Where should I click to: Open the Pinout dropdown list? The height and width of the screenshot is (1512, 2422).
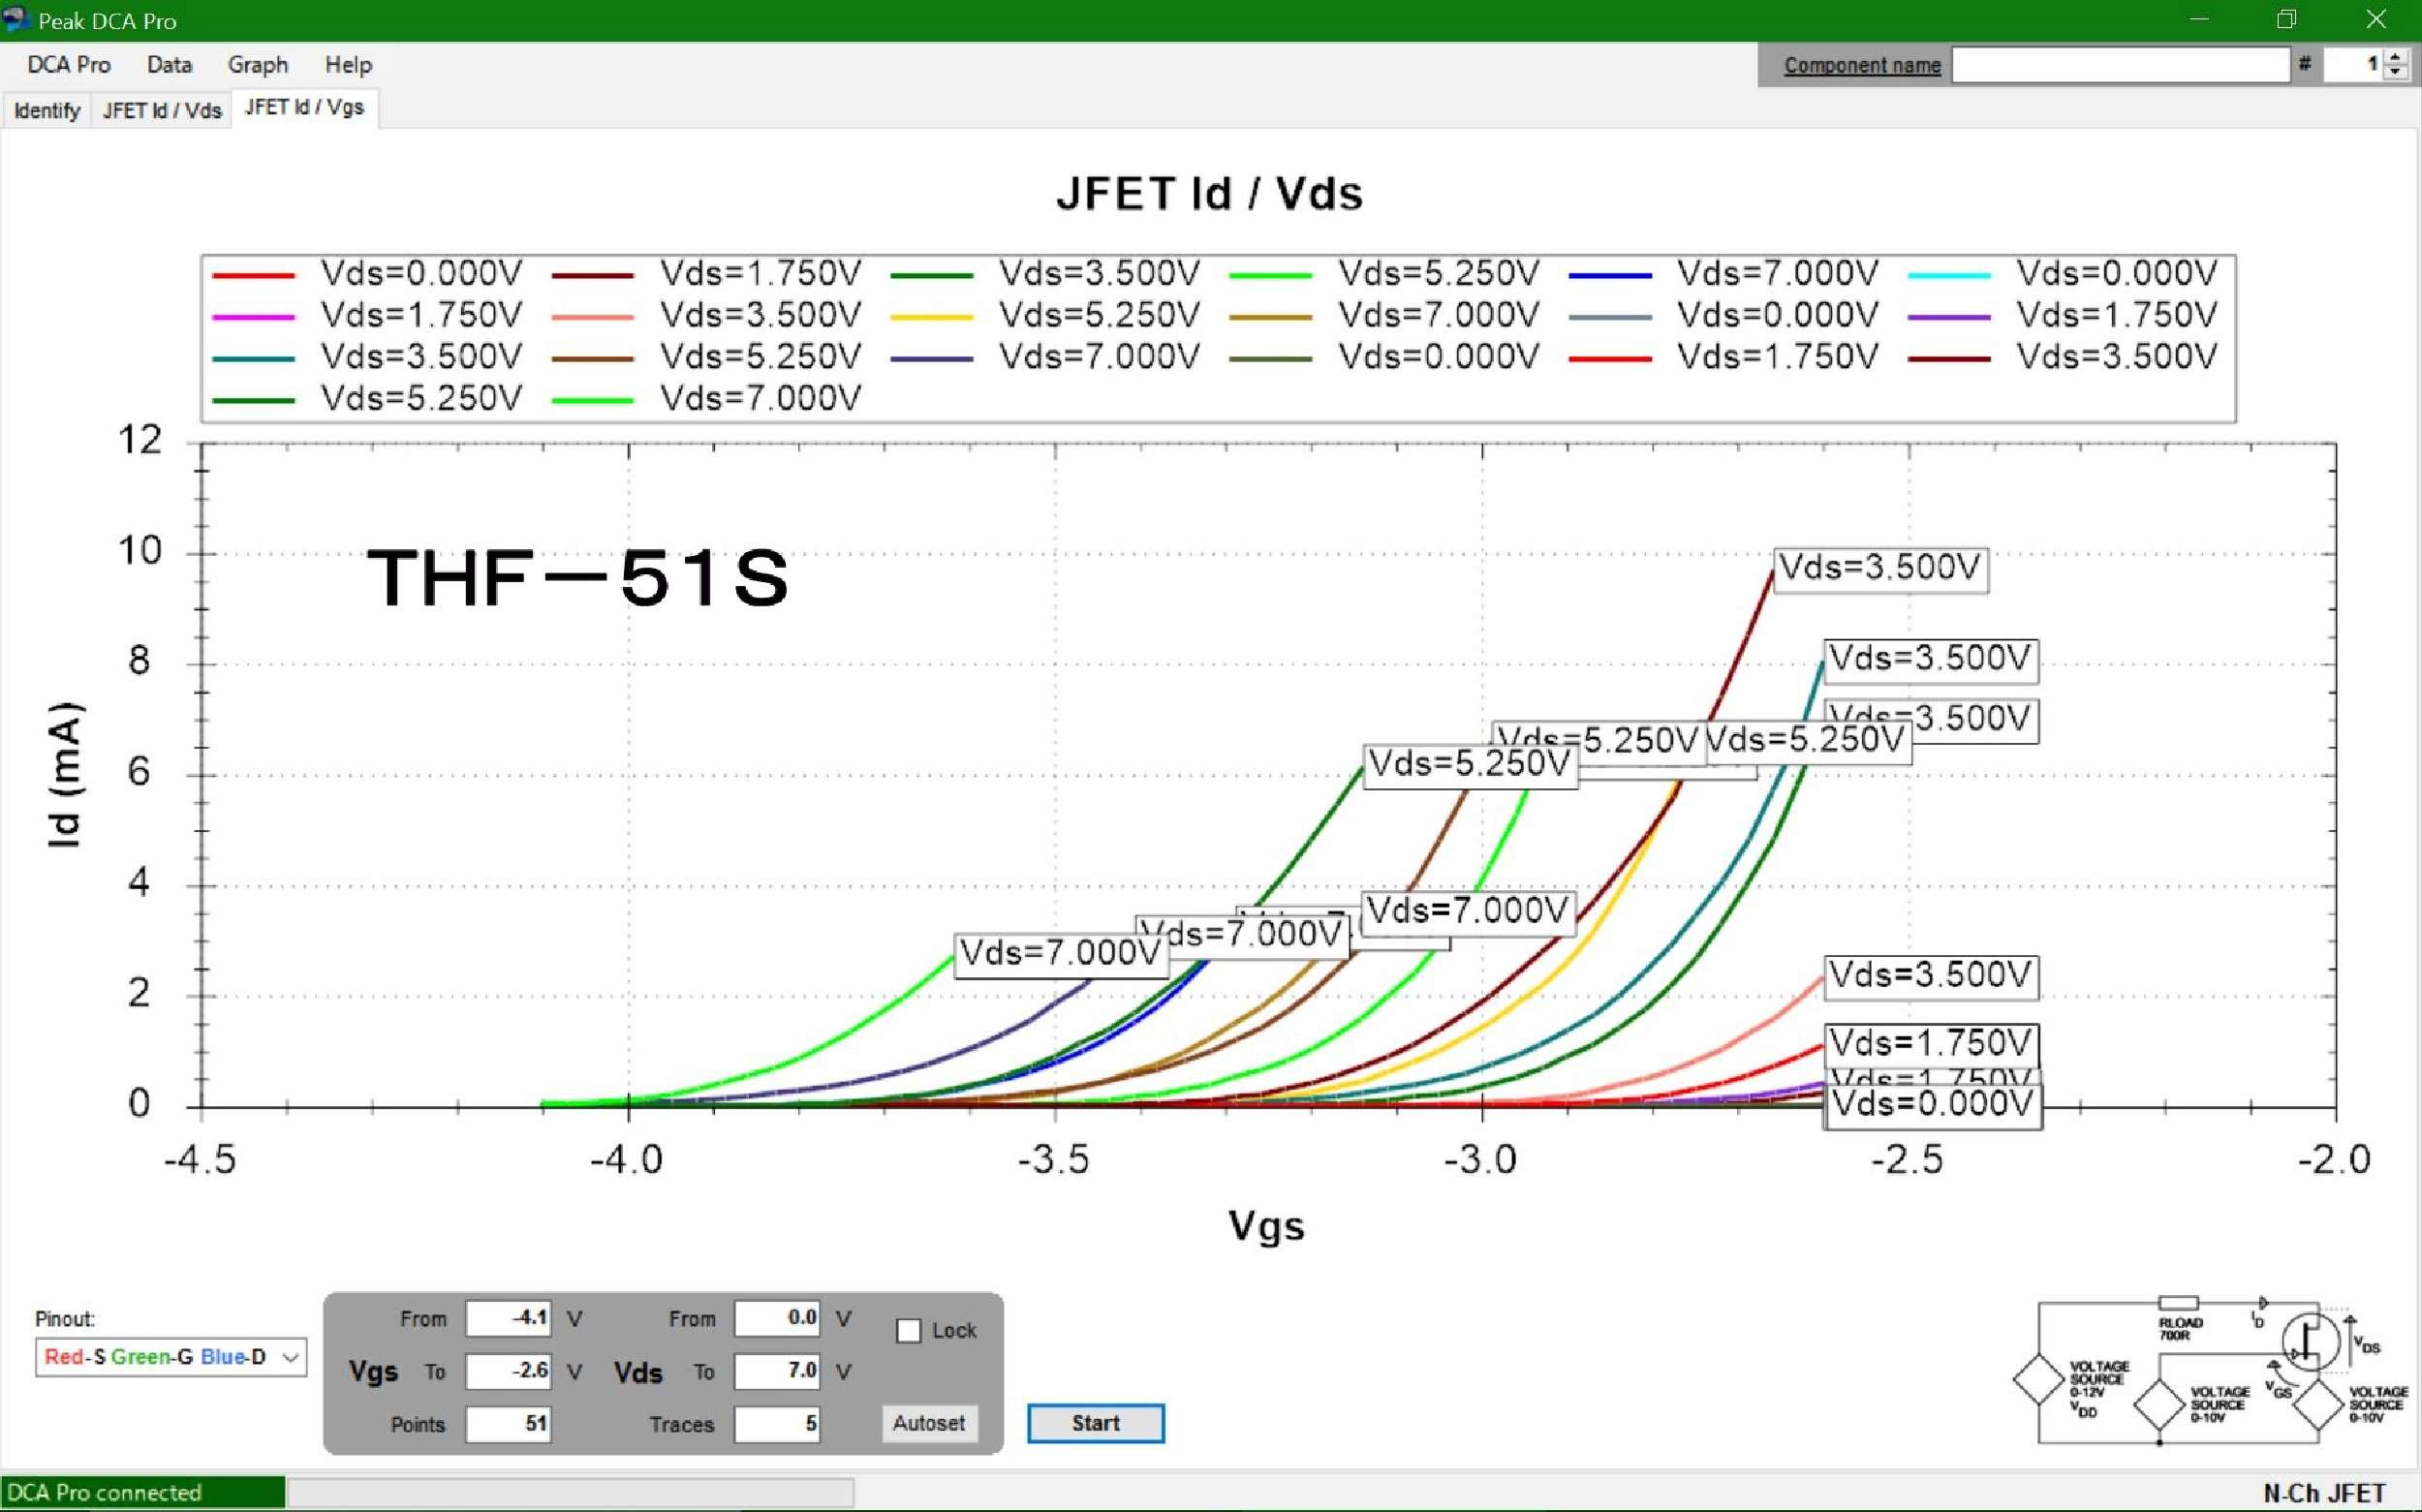pyautogui.click(x=290, y=1357)
